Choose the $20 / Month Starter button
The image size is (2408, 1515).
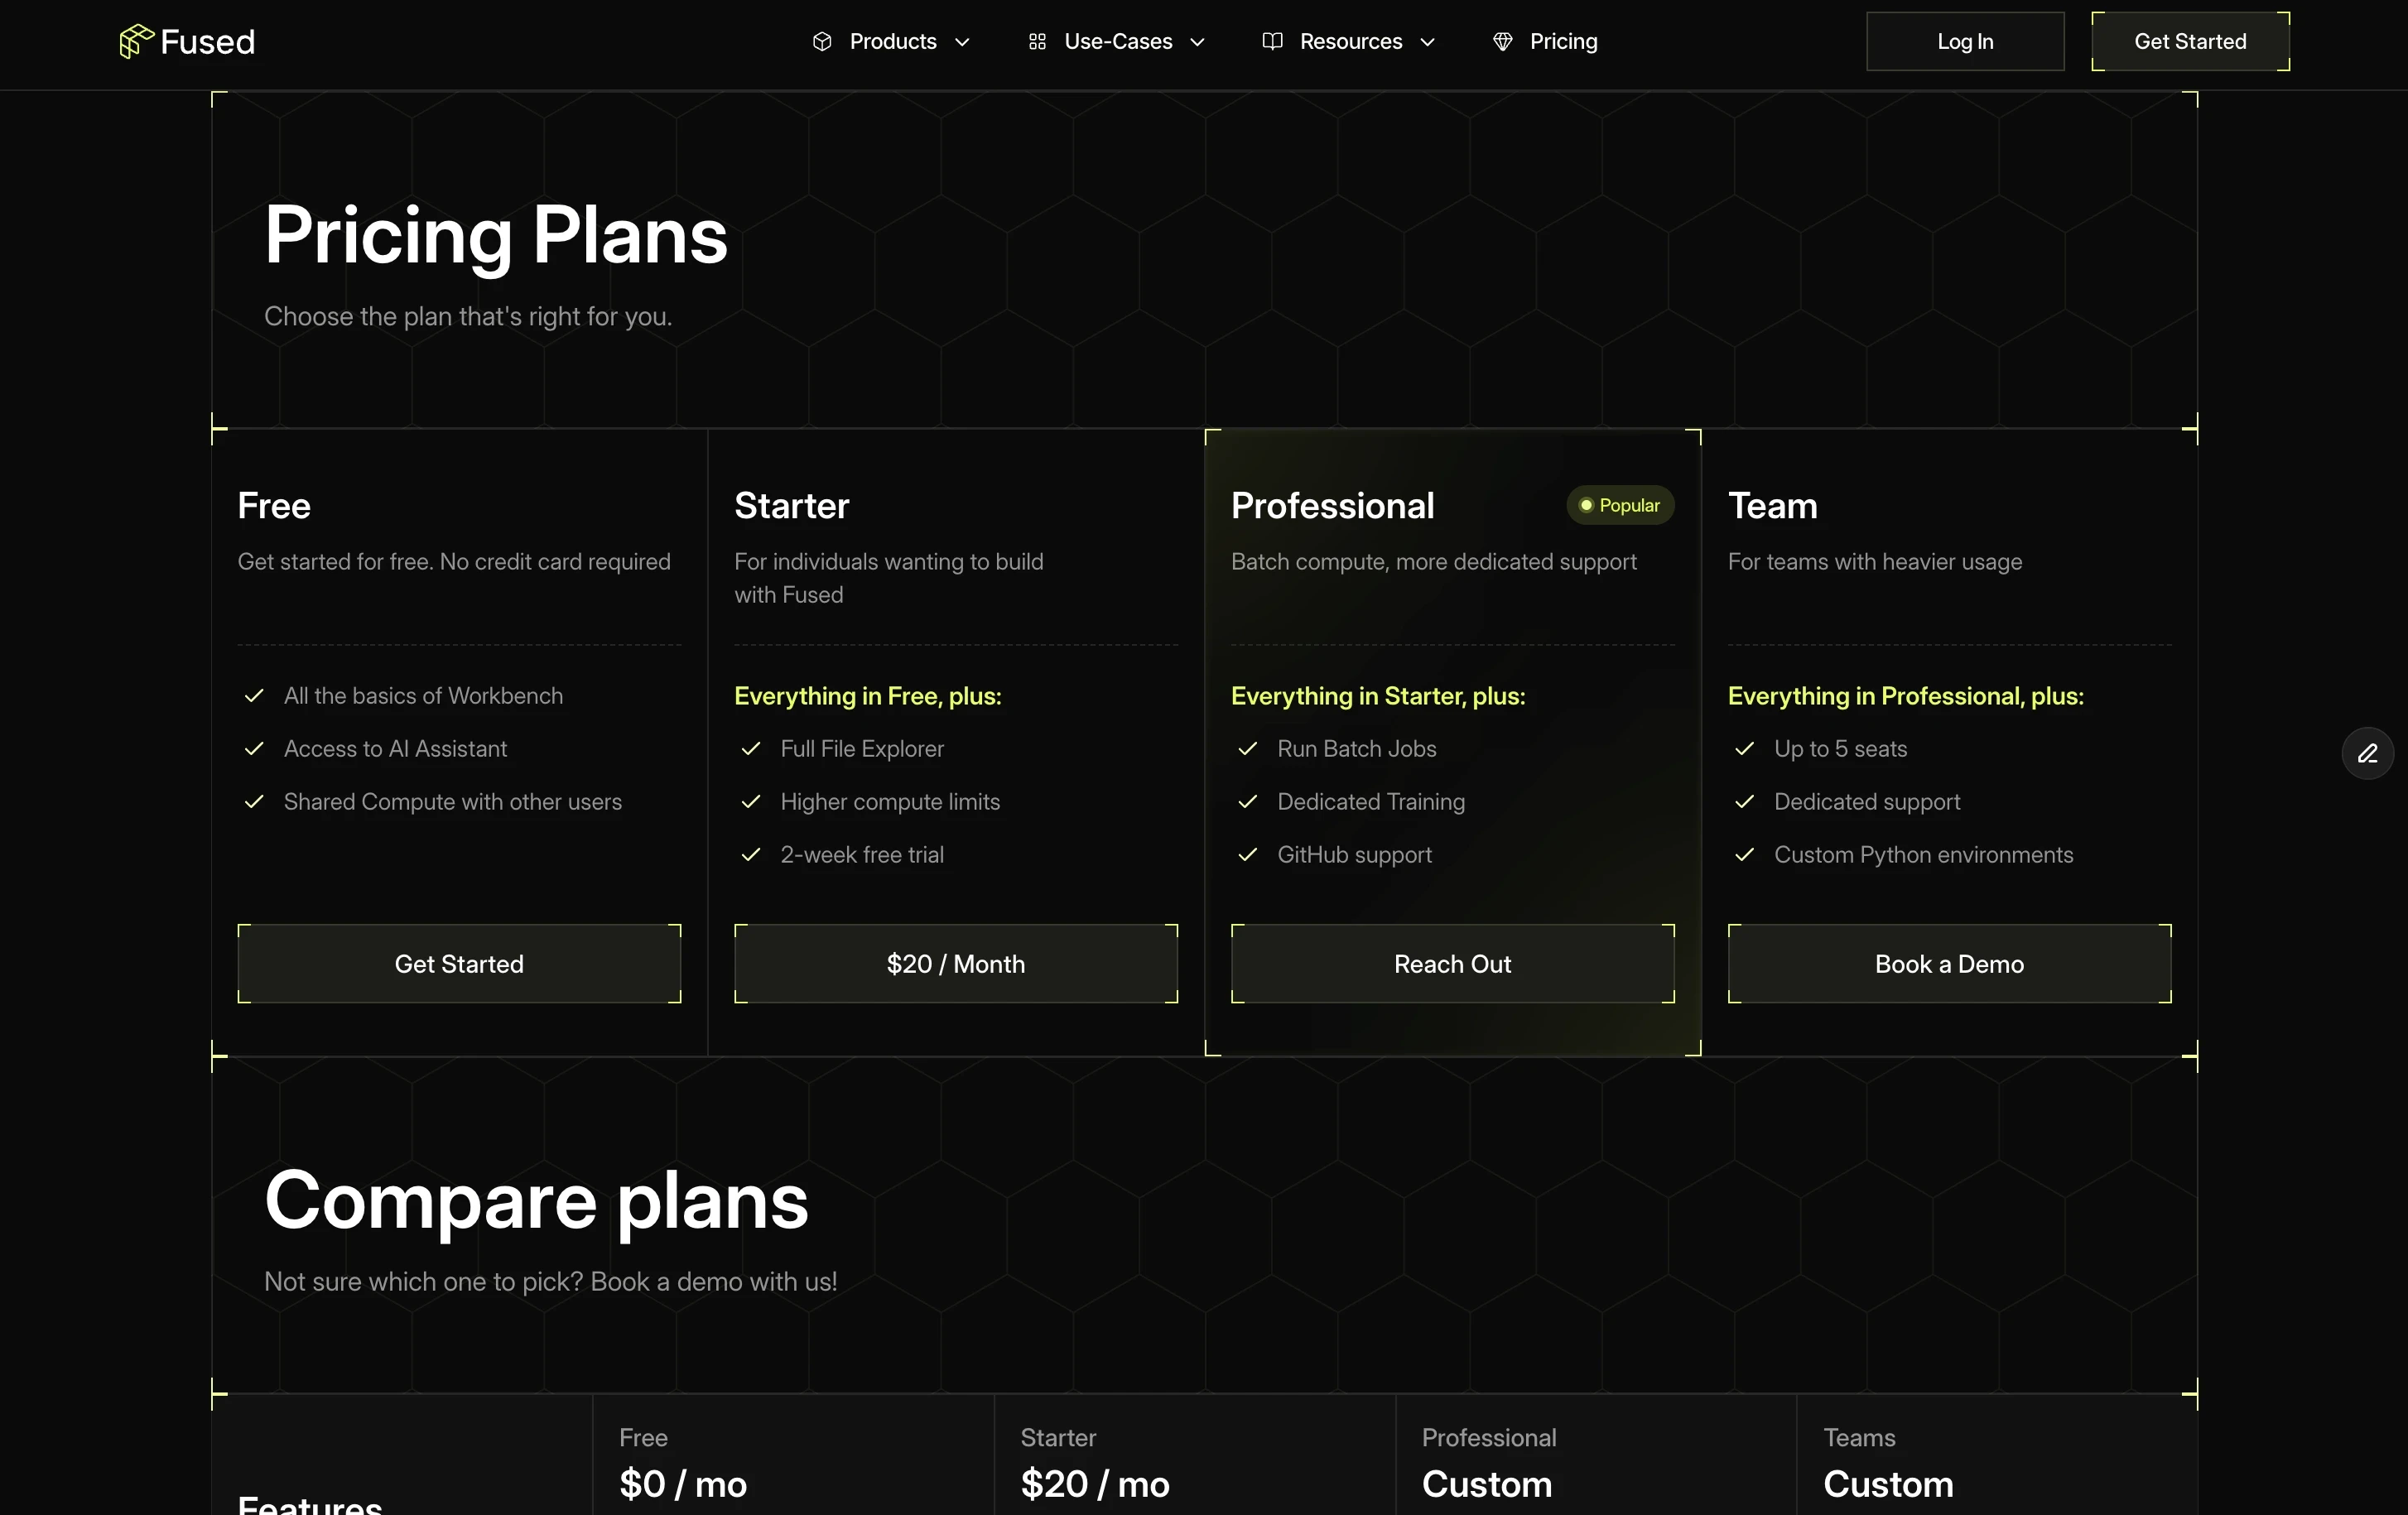point(955,964)
